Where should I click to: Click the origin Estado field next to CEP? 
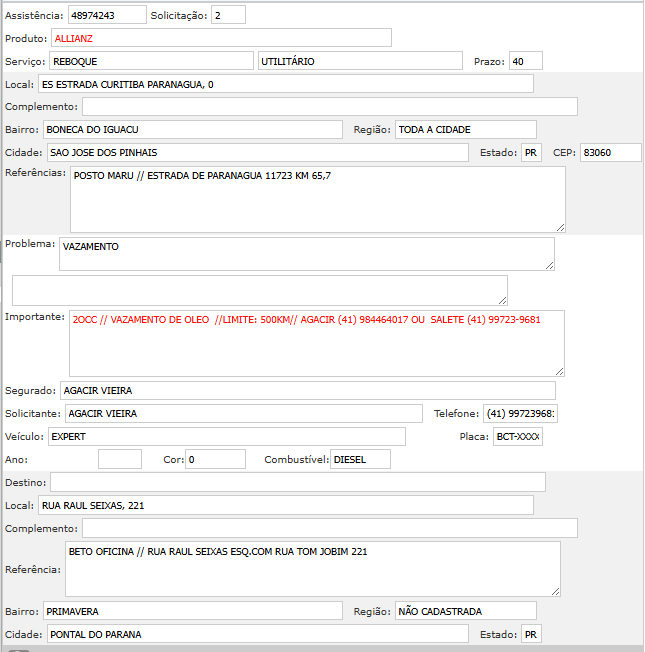pos(531,153)
